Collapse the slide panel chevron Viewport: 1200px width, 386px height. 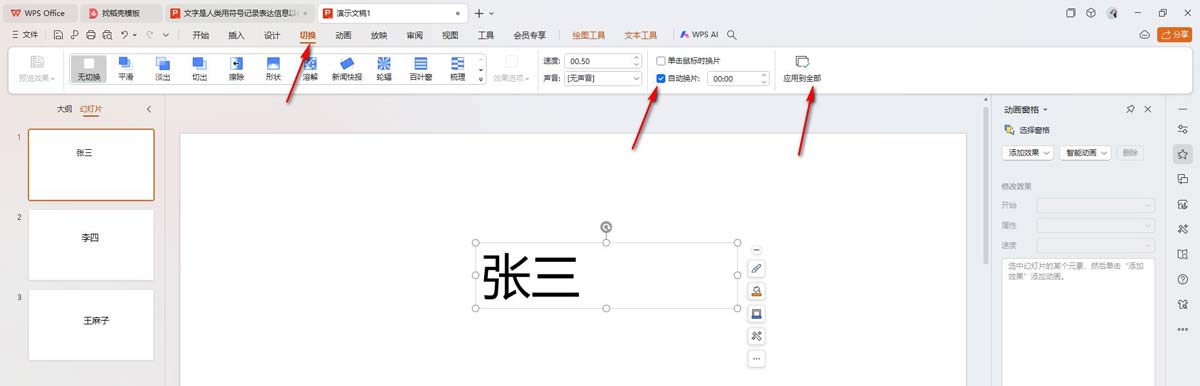point(148,109)
